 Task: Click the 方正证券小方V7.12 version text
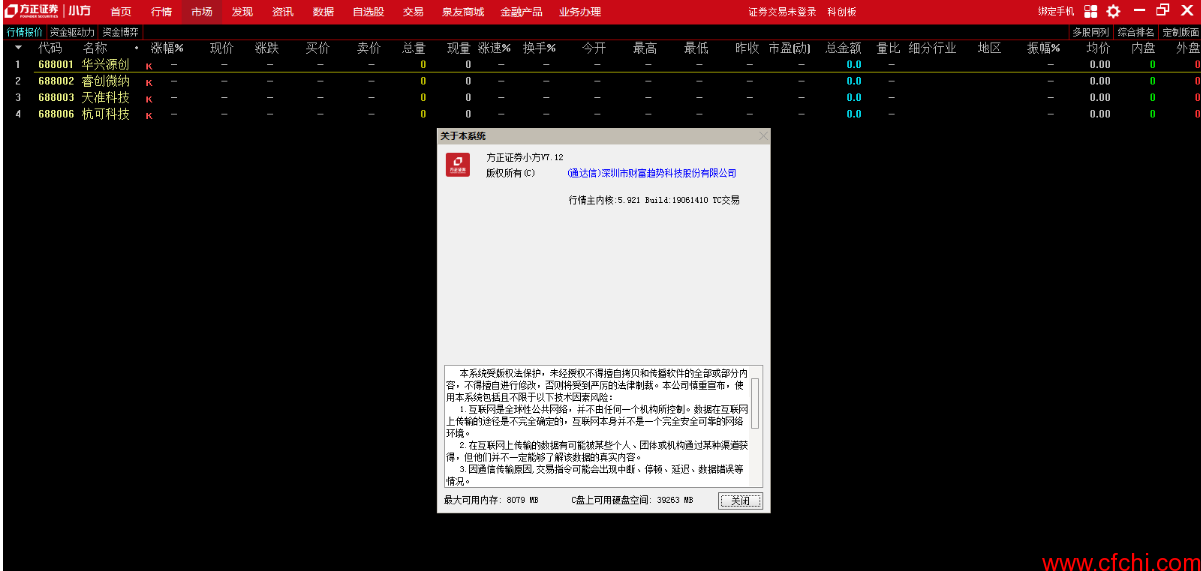[x=525, y=157]
